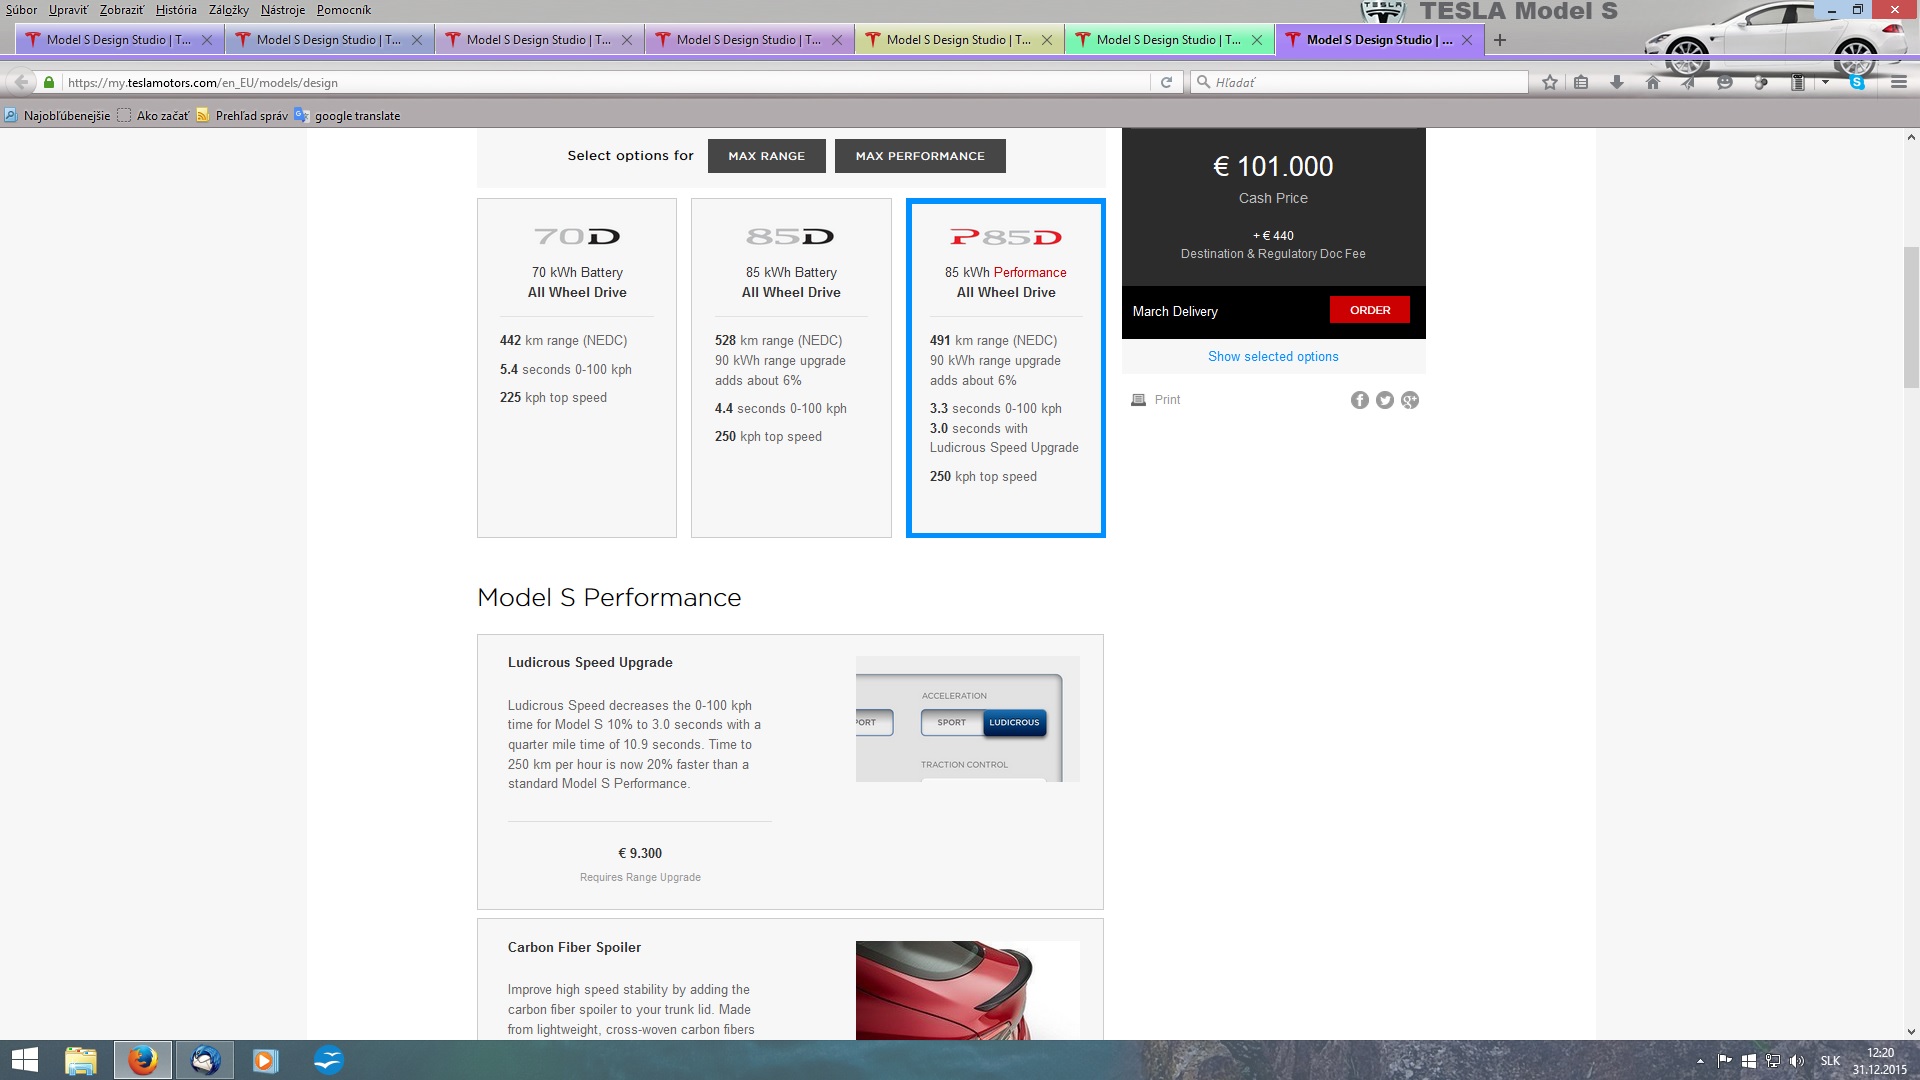Bookmark this page with the star icon

pyautogui.click(x=1550, y=82)
